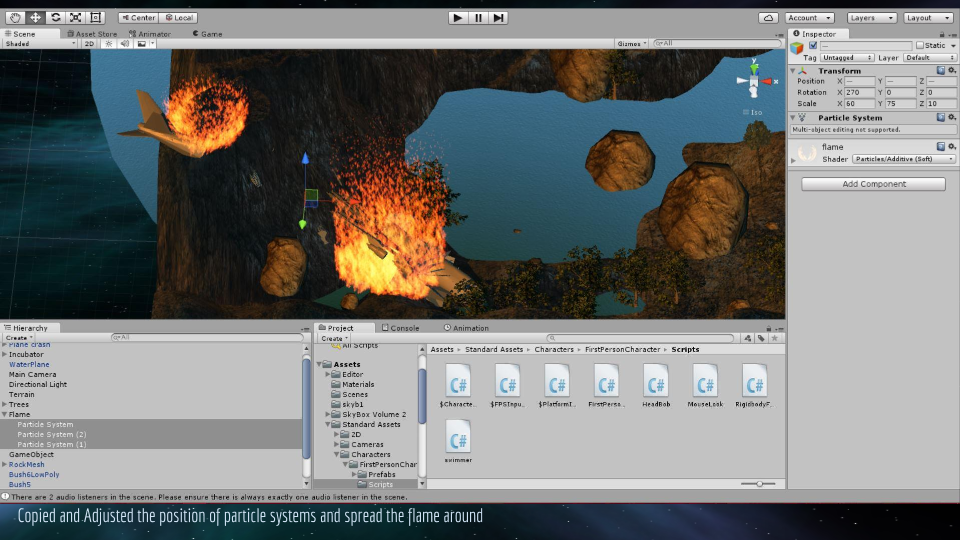Select the Rotate tool
Image resolution: width=960 pixels, height=540 pixels.
pyautogui.click(x=55, y=18)
